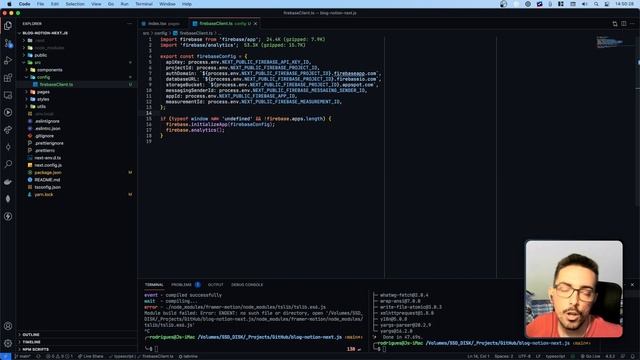Viewport: 640px width, 360px height.
Task: Open firebaseClient.ts in the file tree
Action: pos(76,84)
